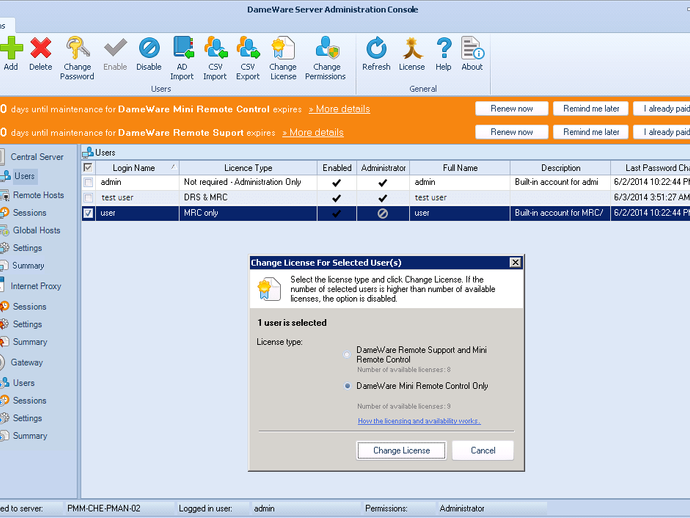Launch the AD Import tool
The height and width of the screenshot is (518, 690).
(182, 58)
